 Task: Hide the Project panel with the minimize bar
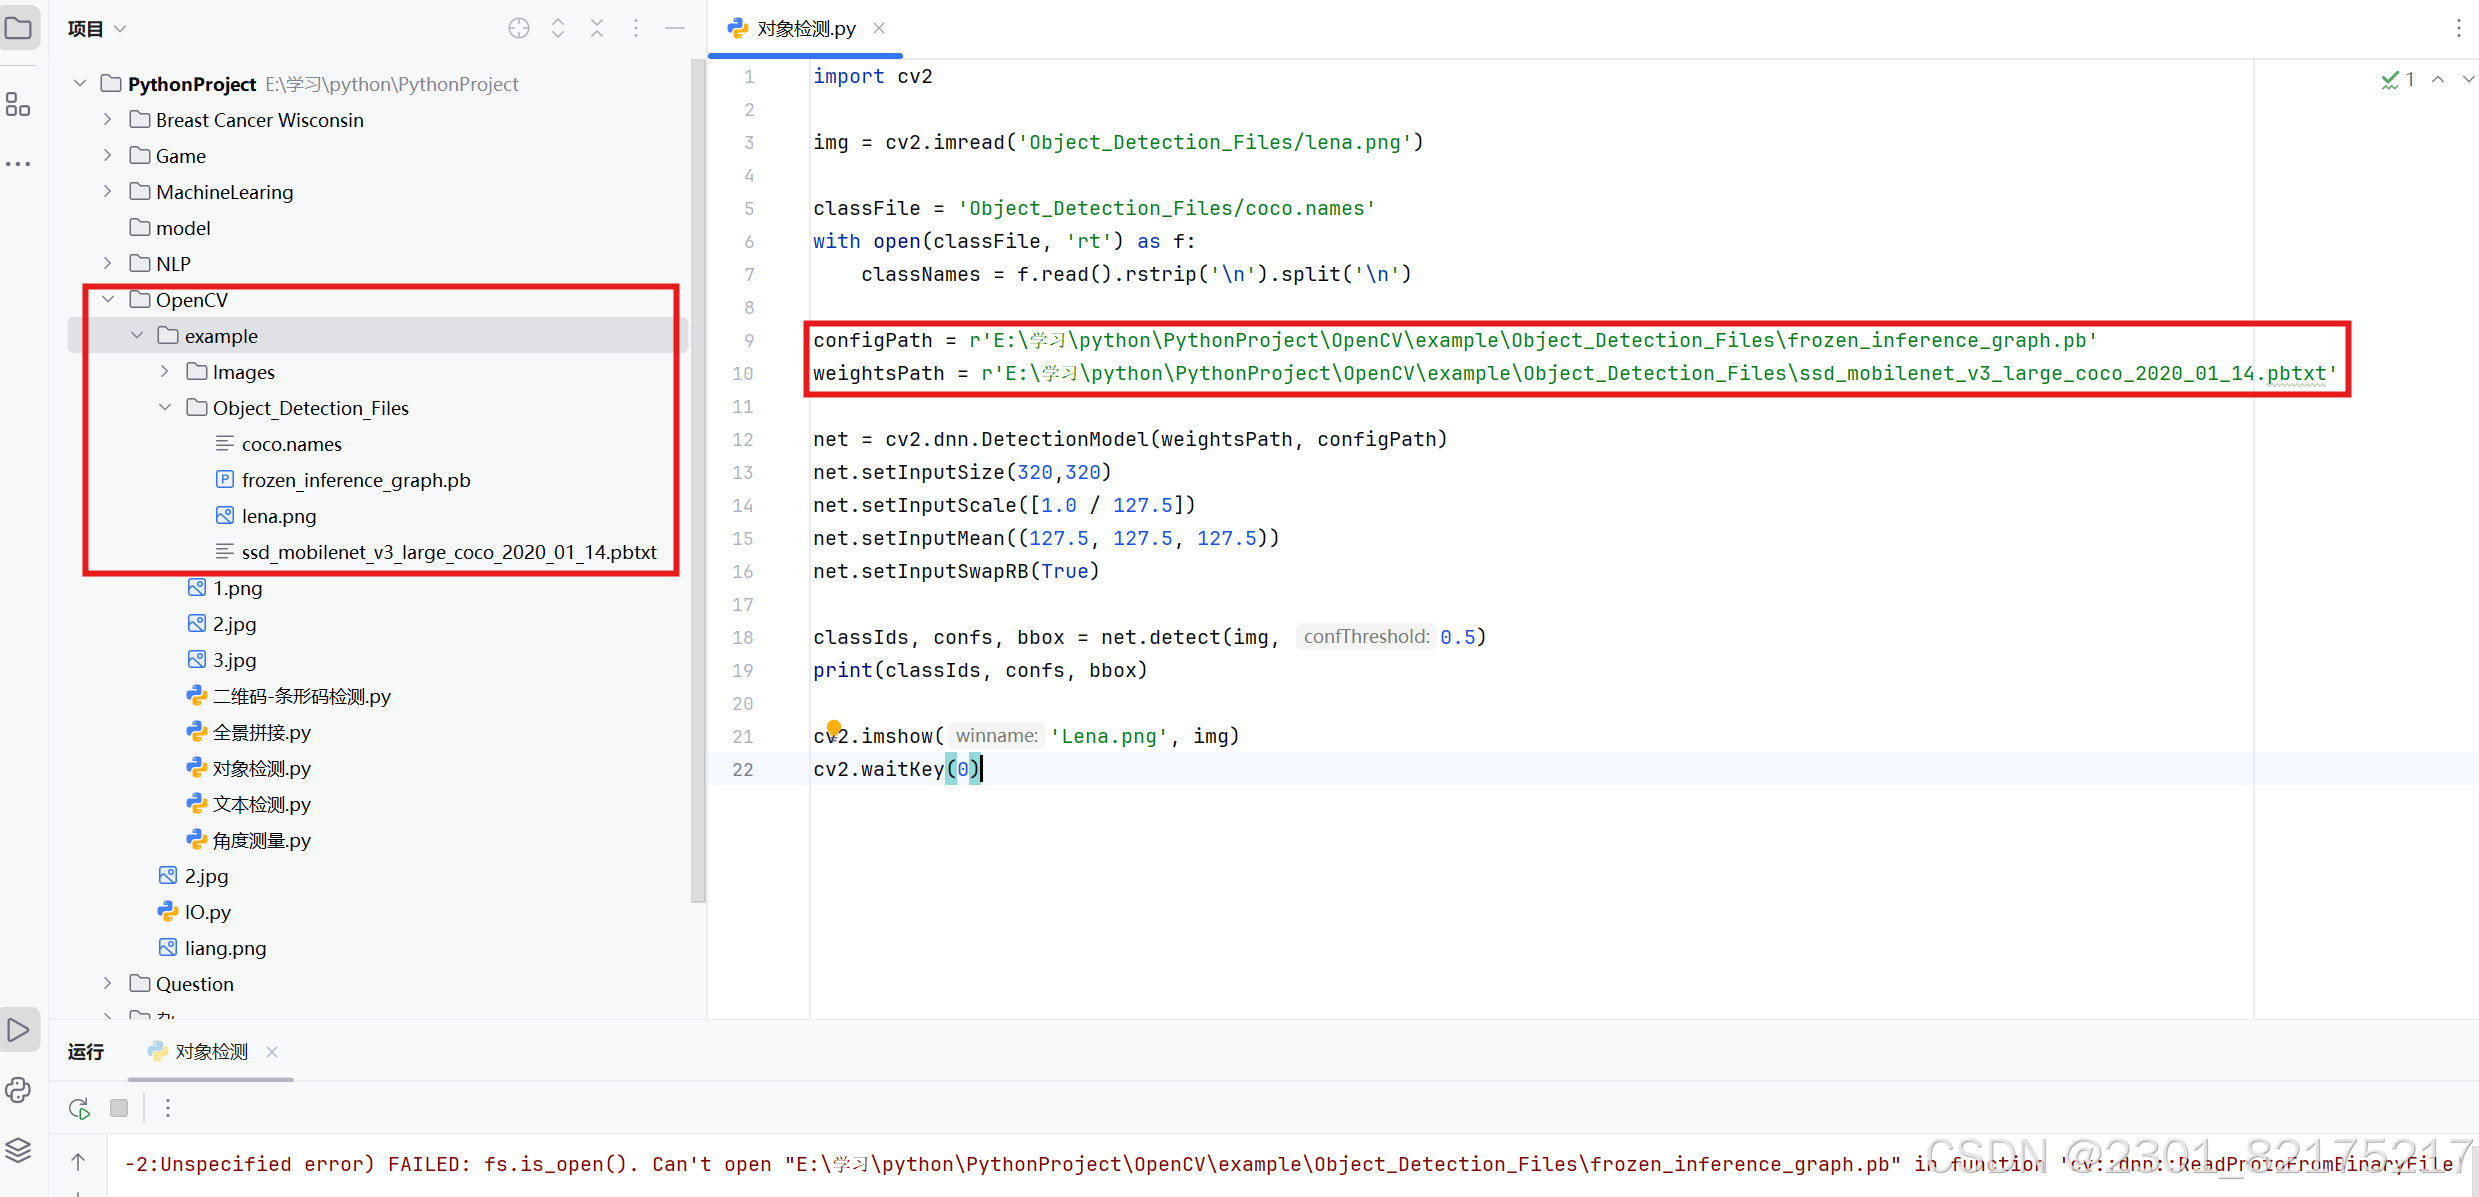pos(675,28)
